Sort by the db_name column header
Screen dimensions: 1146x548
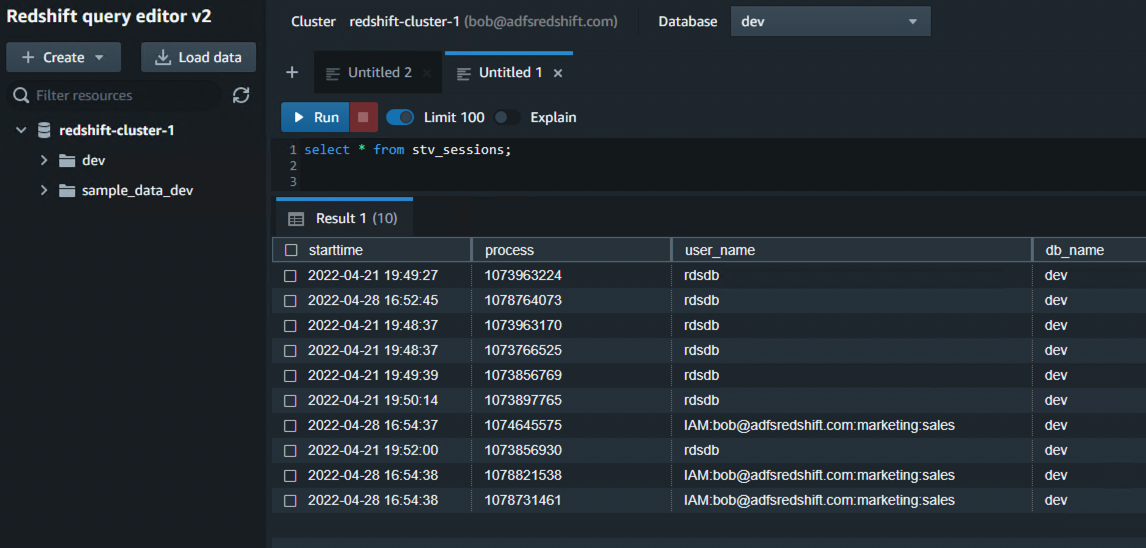[1074, 250]
